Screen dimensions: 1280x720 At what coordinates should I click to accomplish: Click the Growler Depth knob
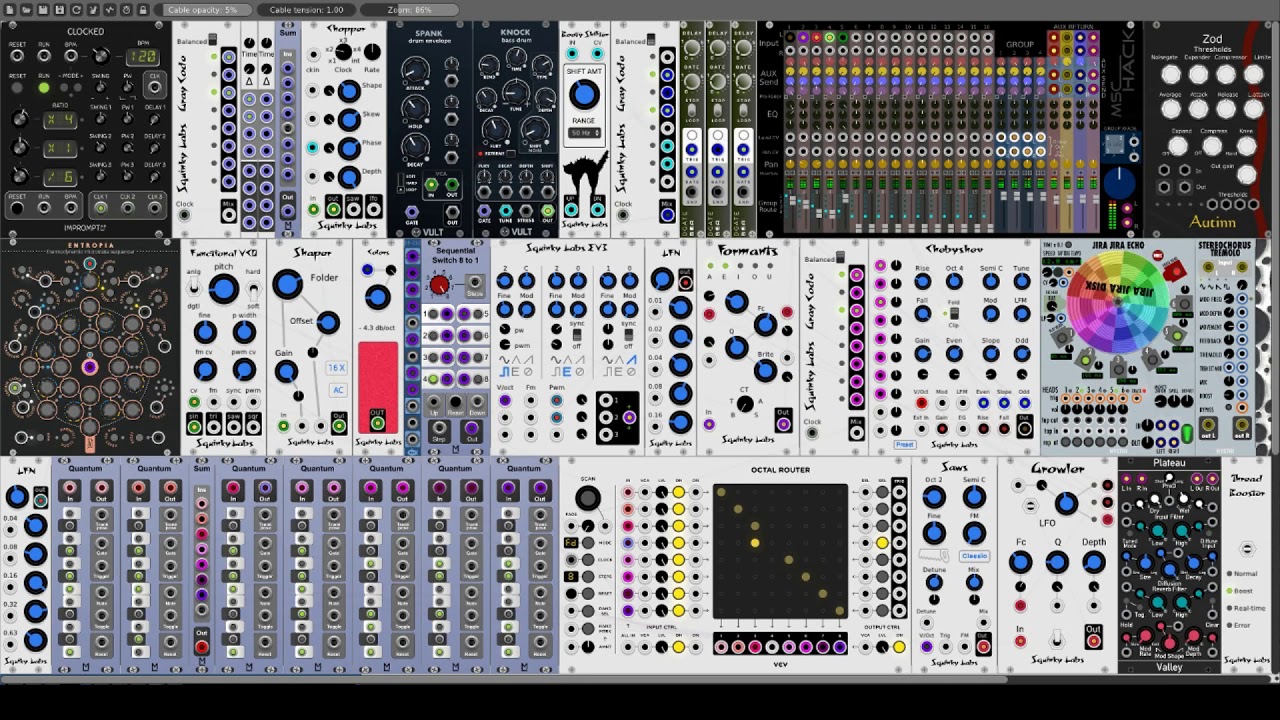tap(1094, 562)
